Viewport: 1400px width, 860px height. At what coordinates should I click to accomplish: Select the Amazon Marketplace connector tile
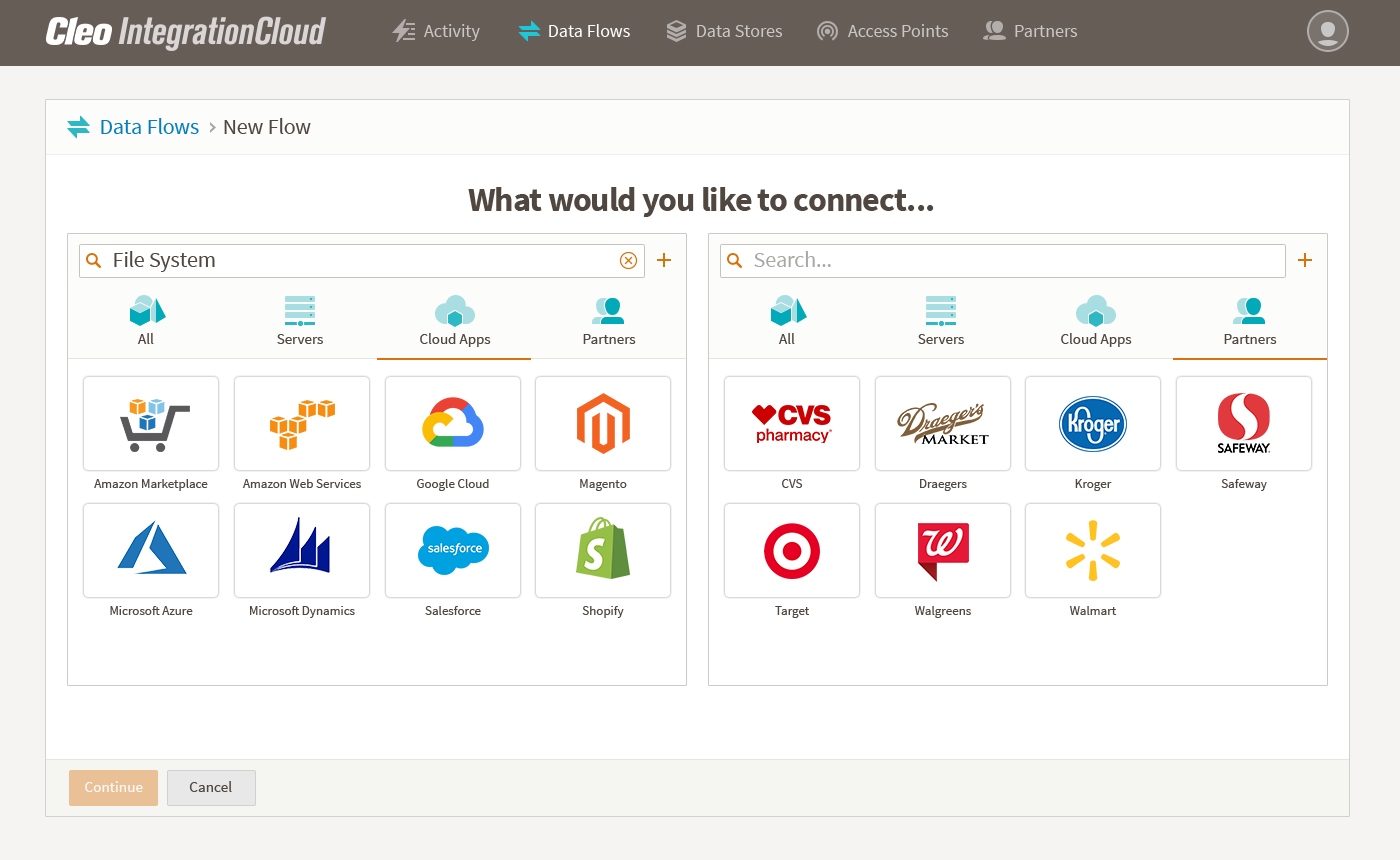pyautogui.click(x=151, y=423)
